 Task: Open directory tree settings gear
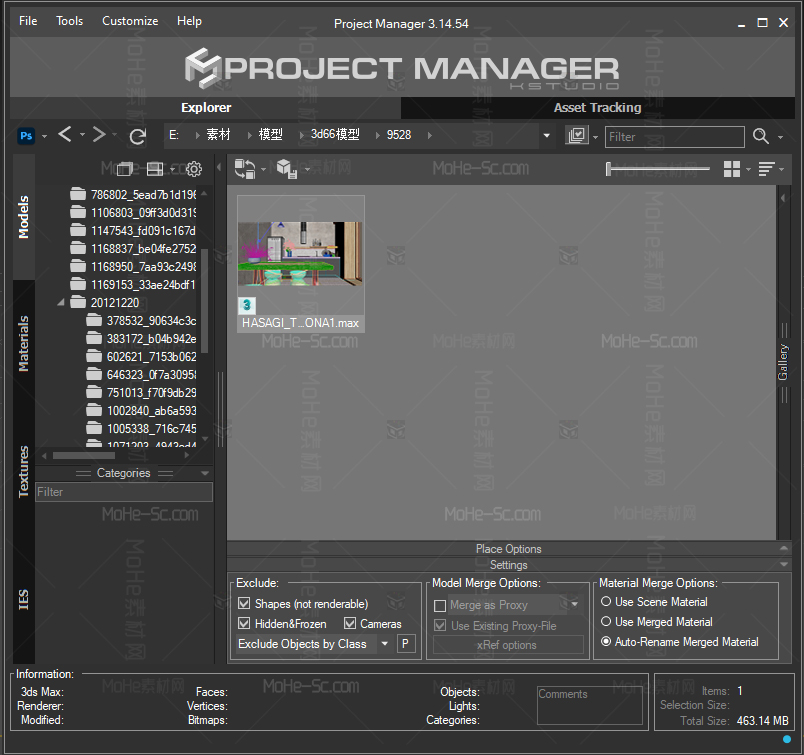click(194, 169)
